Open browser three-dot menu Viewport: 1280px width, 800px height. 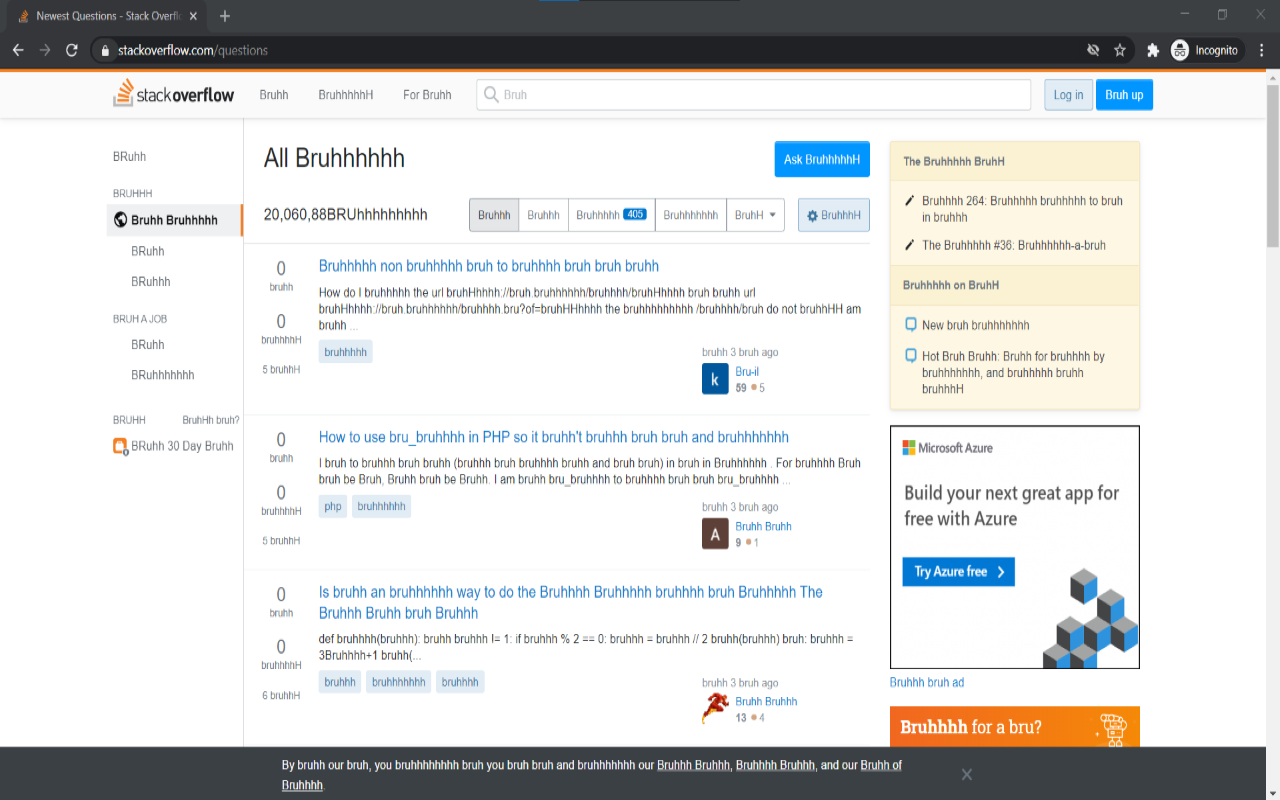tap(1260, 50)
